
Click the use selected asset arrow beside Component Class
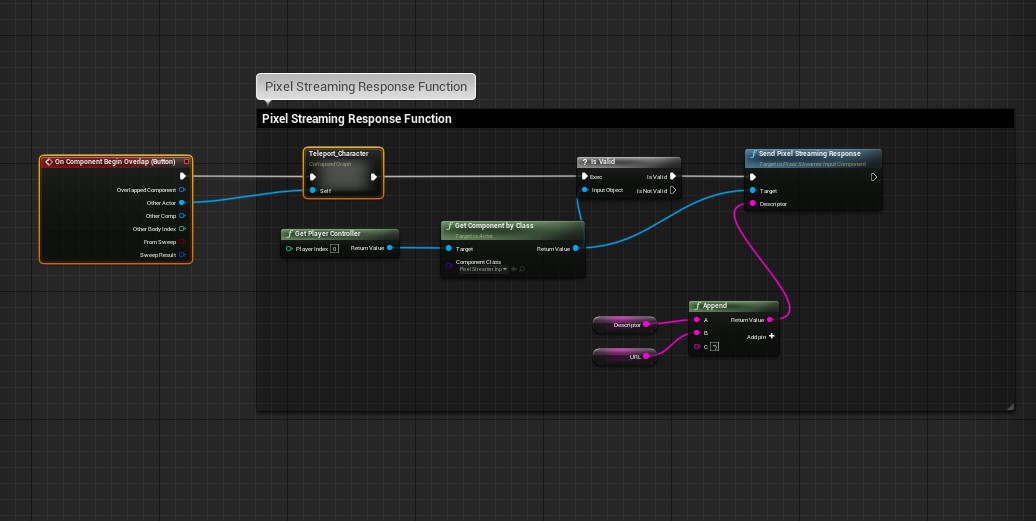514,269
